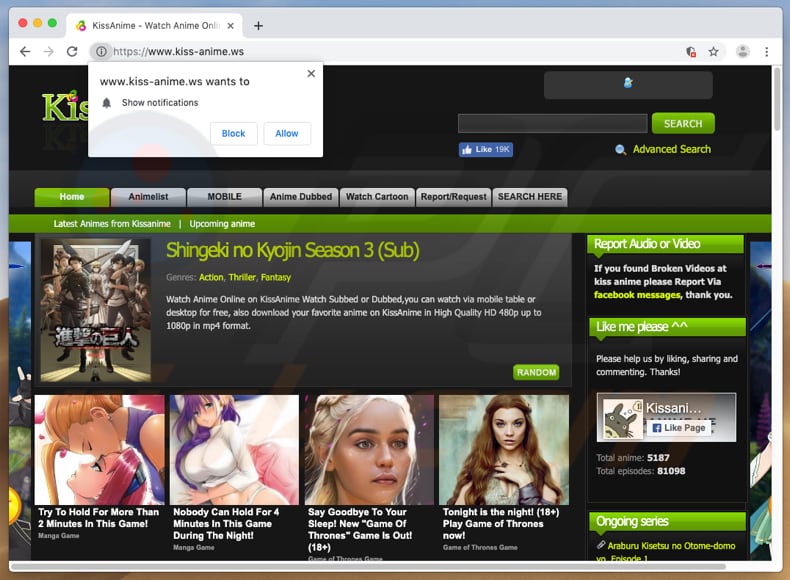The image size is (790, 580).
Task: Reload the page with the refresh icon
Action: point(72,51)
